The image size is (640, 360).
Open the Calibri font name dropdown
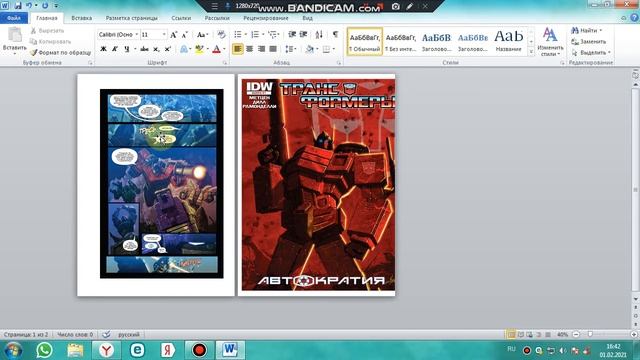click(136, 35)
